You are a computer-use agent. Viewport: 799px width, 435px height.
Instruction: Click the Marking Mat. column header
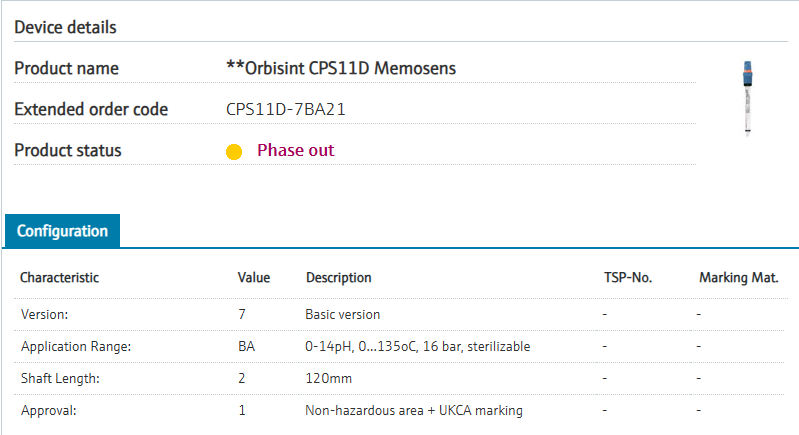click(x=738, y=278)
